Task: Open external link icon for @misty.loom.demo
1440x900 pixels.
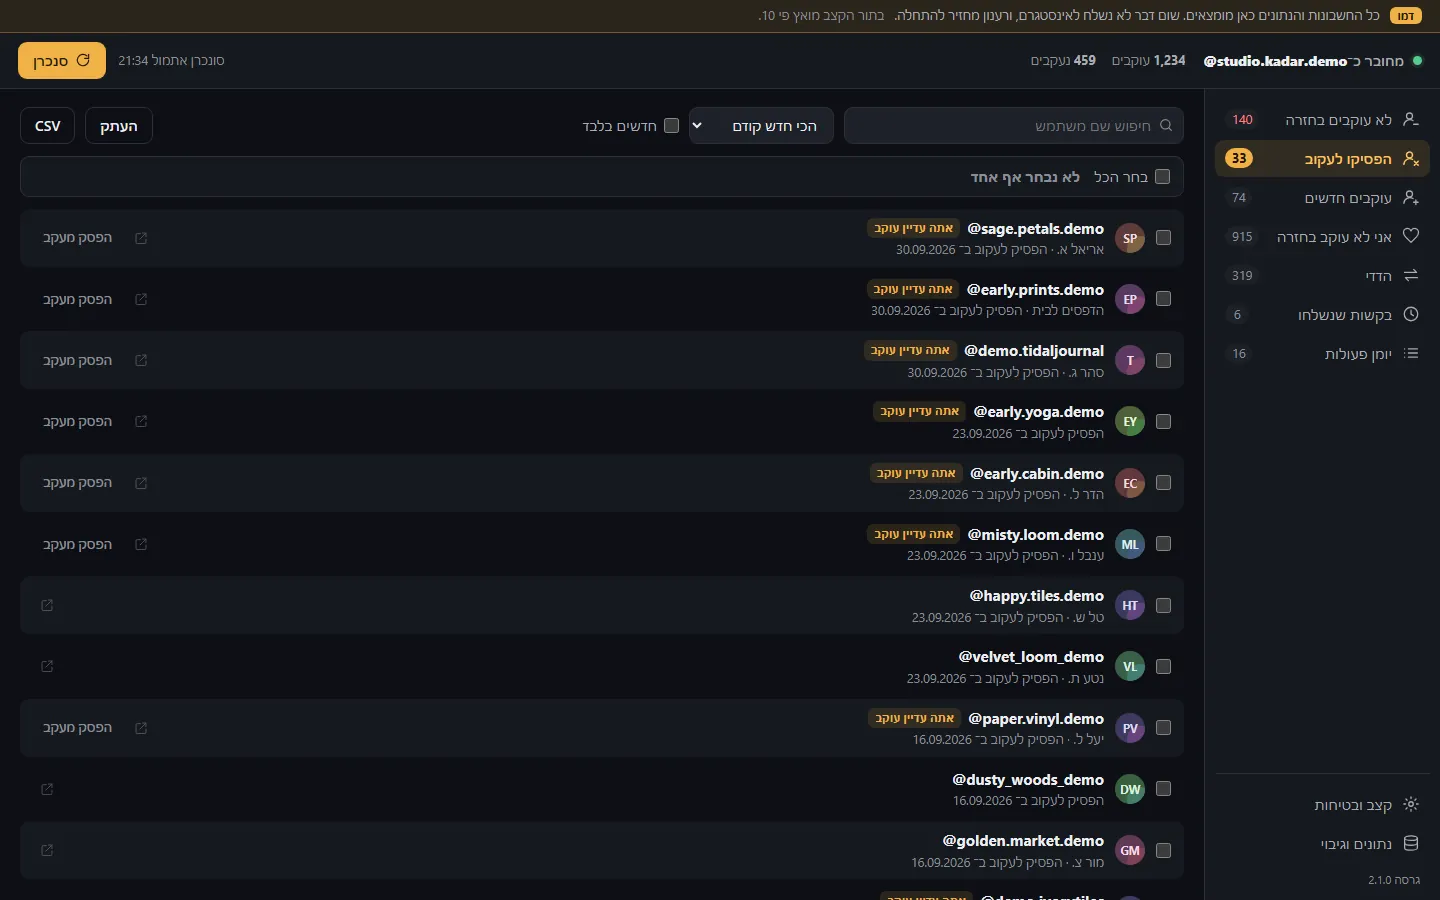Action: point(141,544)
